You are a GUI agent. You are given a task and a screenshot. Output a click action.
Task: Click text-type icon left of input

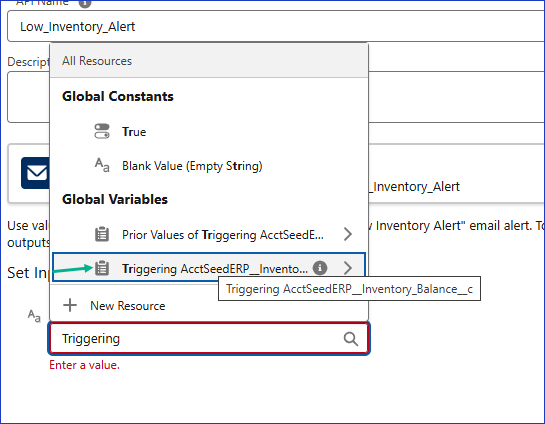(34, 316)
